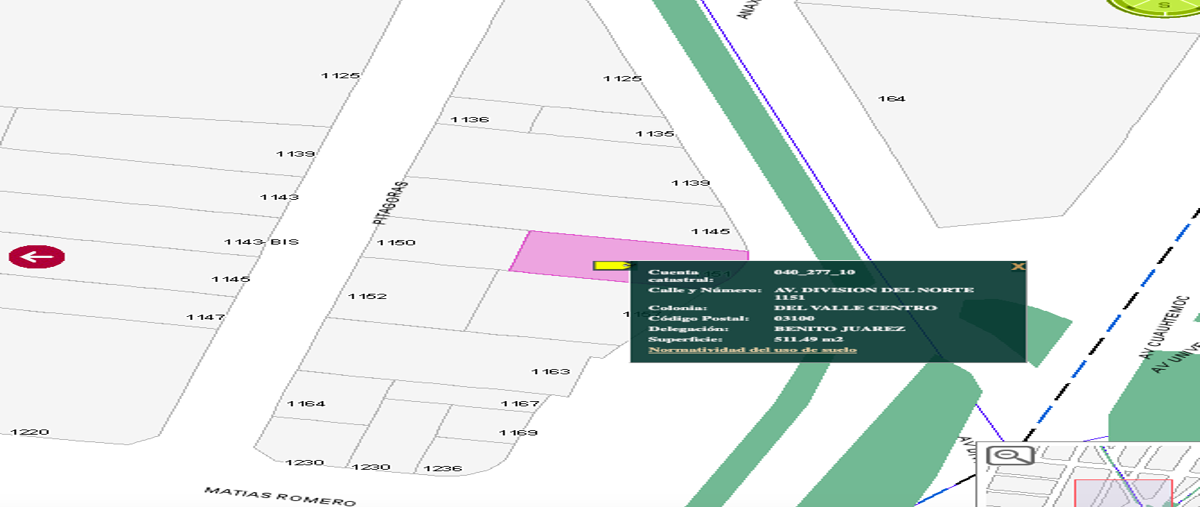This screenshot has width=1200, height=507.
Task: Click the delegación value BENITO JUAREZ
Action: 840,328
